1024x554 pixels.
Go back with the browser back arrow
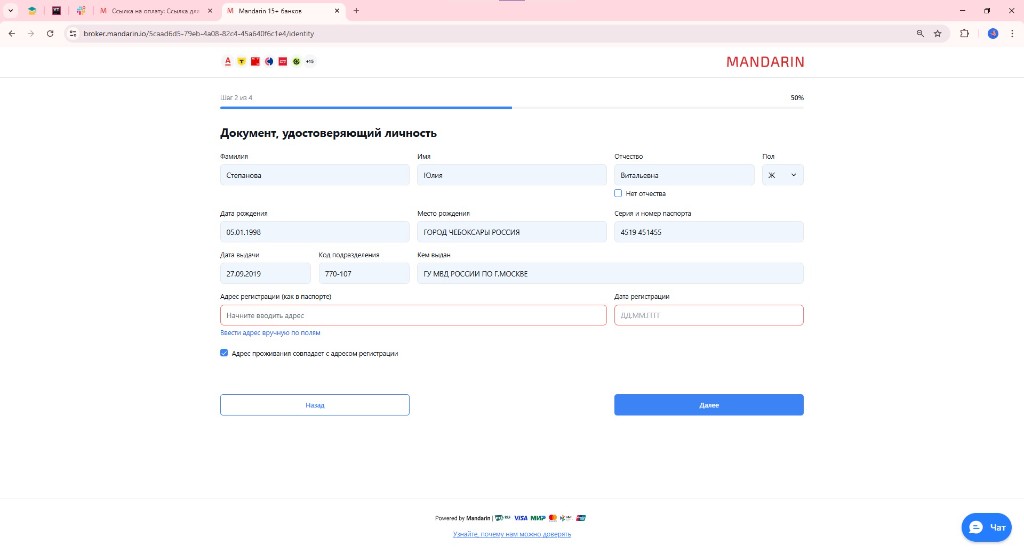(x=11, y=33)
